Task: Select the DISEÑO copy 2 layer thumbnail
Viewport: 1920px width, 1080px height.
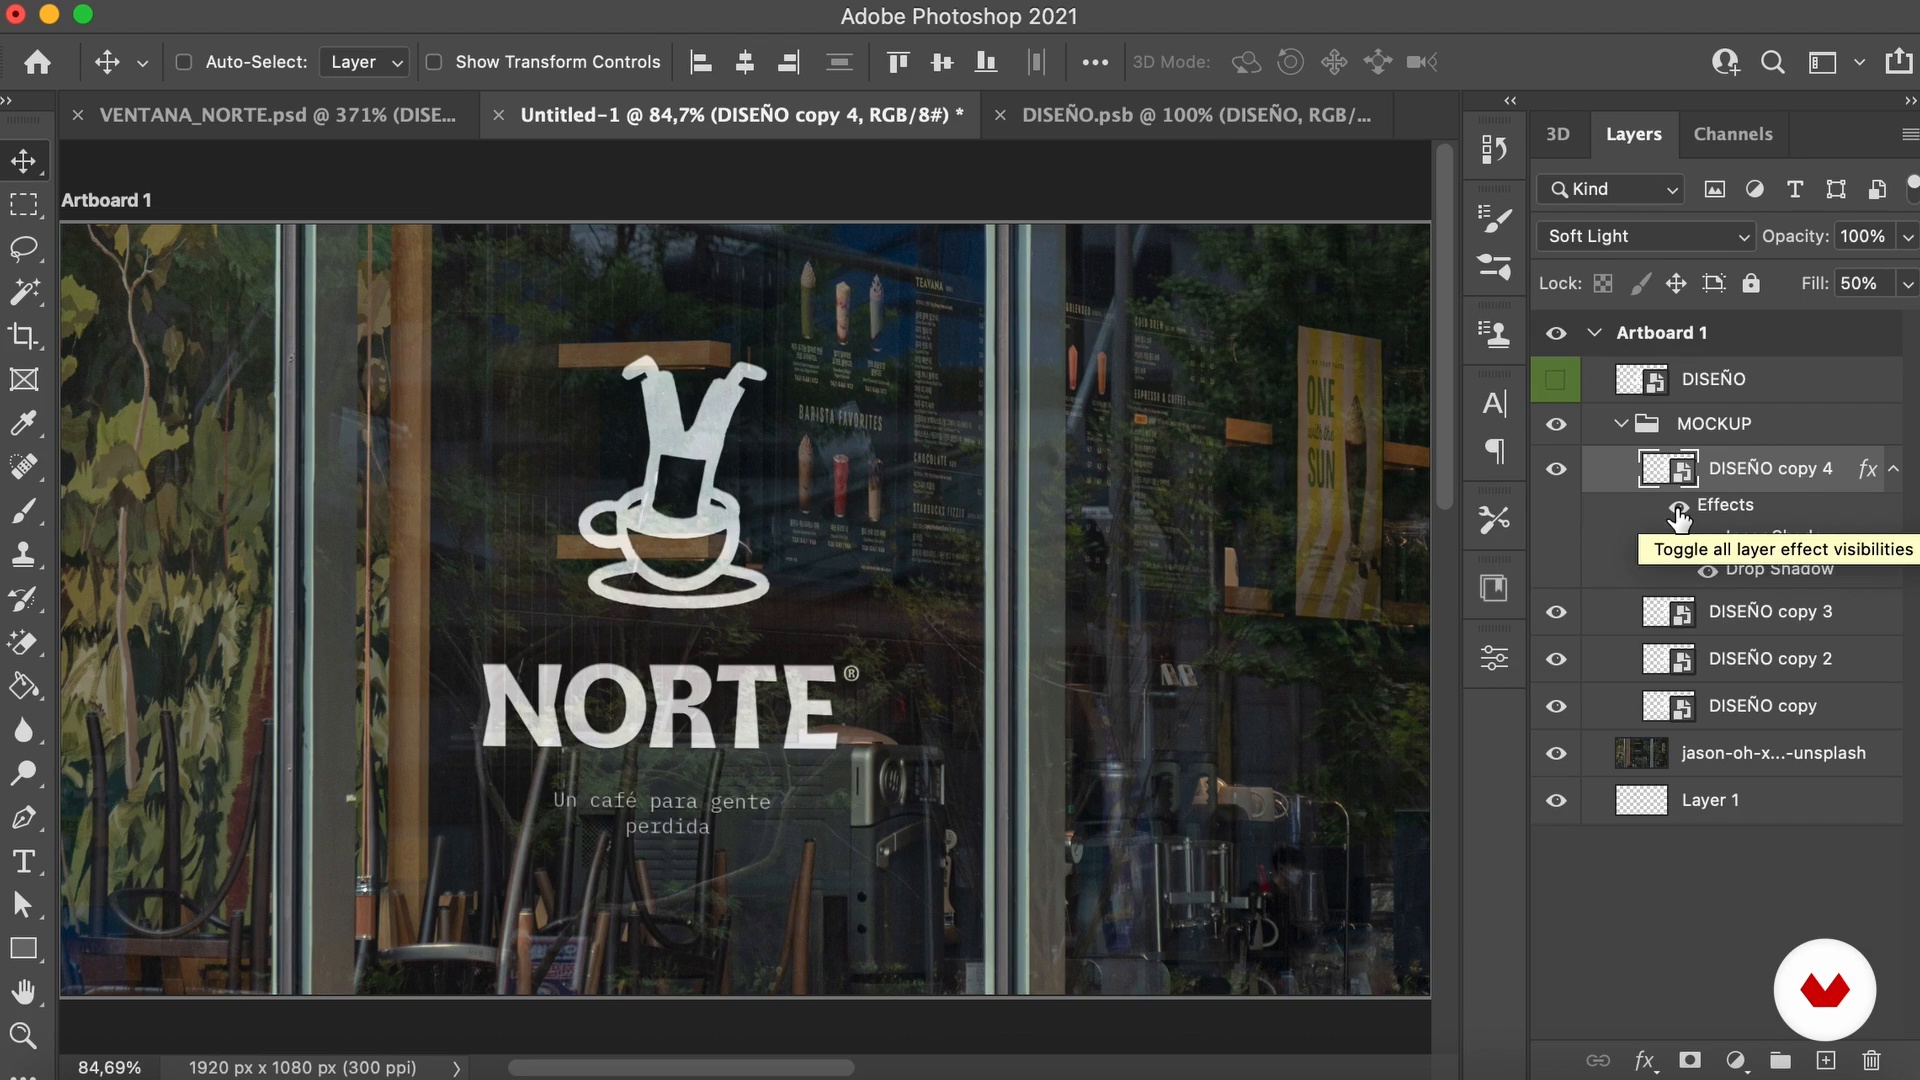Action: pos(1668,659)
